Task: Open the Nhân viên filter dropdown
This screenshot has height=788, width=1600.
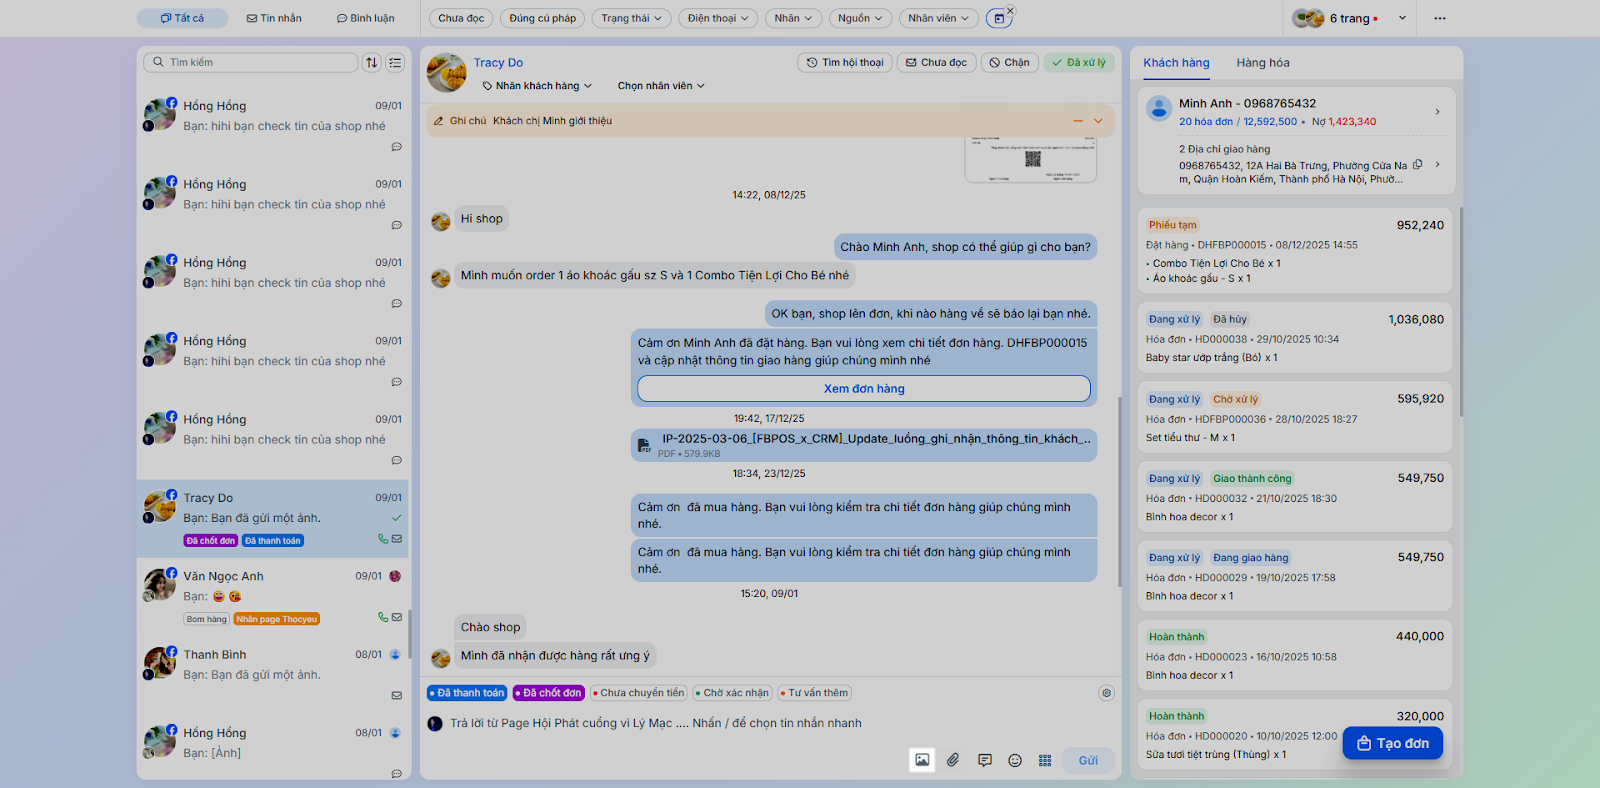Action: tap(939, 18)
